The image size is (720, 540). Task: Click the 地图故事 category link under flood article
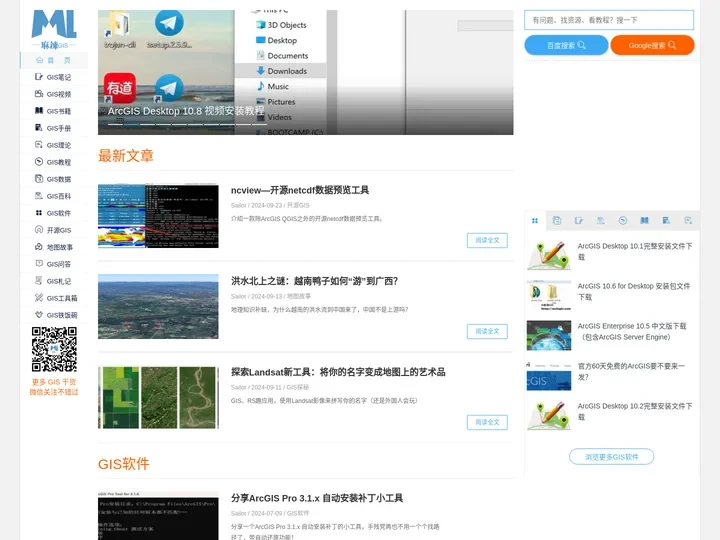click(x=299, y=296)
